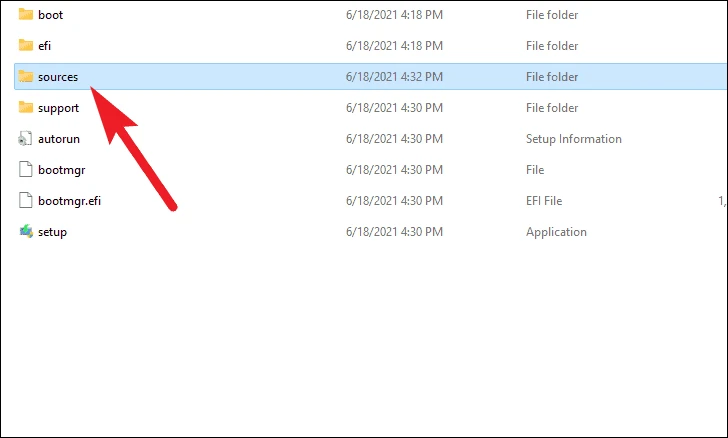Image resolution: width=728 pixels, height=438 pixels.
Task: Select the bootmgr.efi file name
Action: click(x=70, y=201)
